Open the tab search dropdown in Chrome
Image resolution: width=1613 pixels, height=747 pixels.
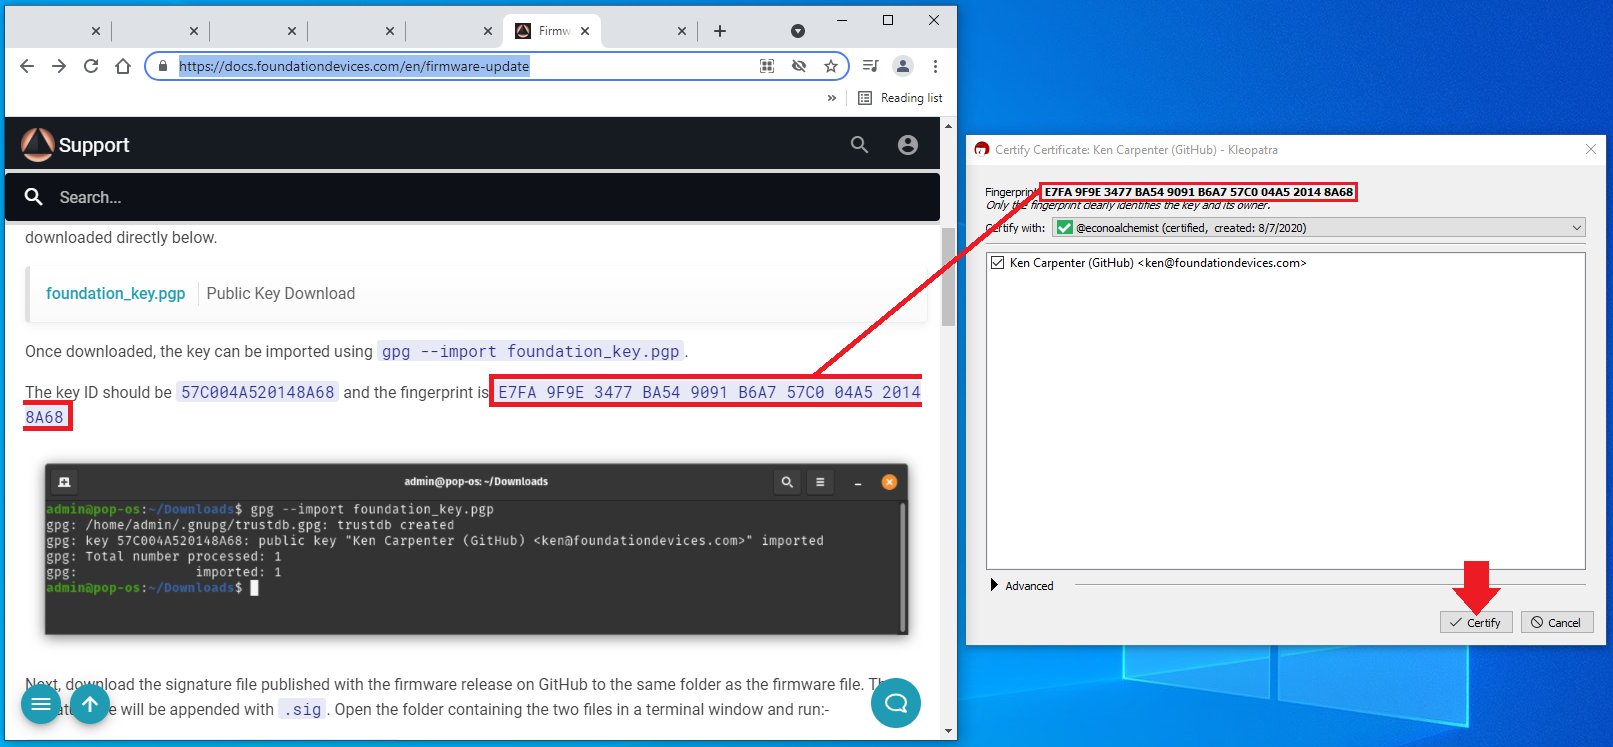click(798, 31)
